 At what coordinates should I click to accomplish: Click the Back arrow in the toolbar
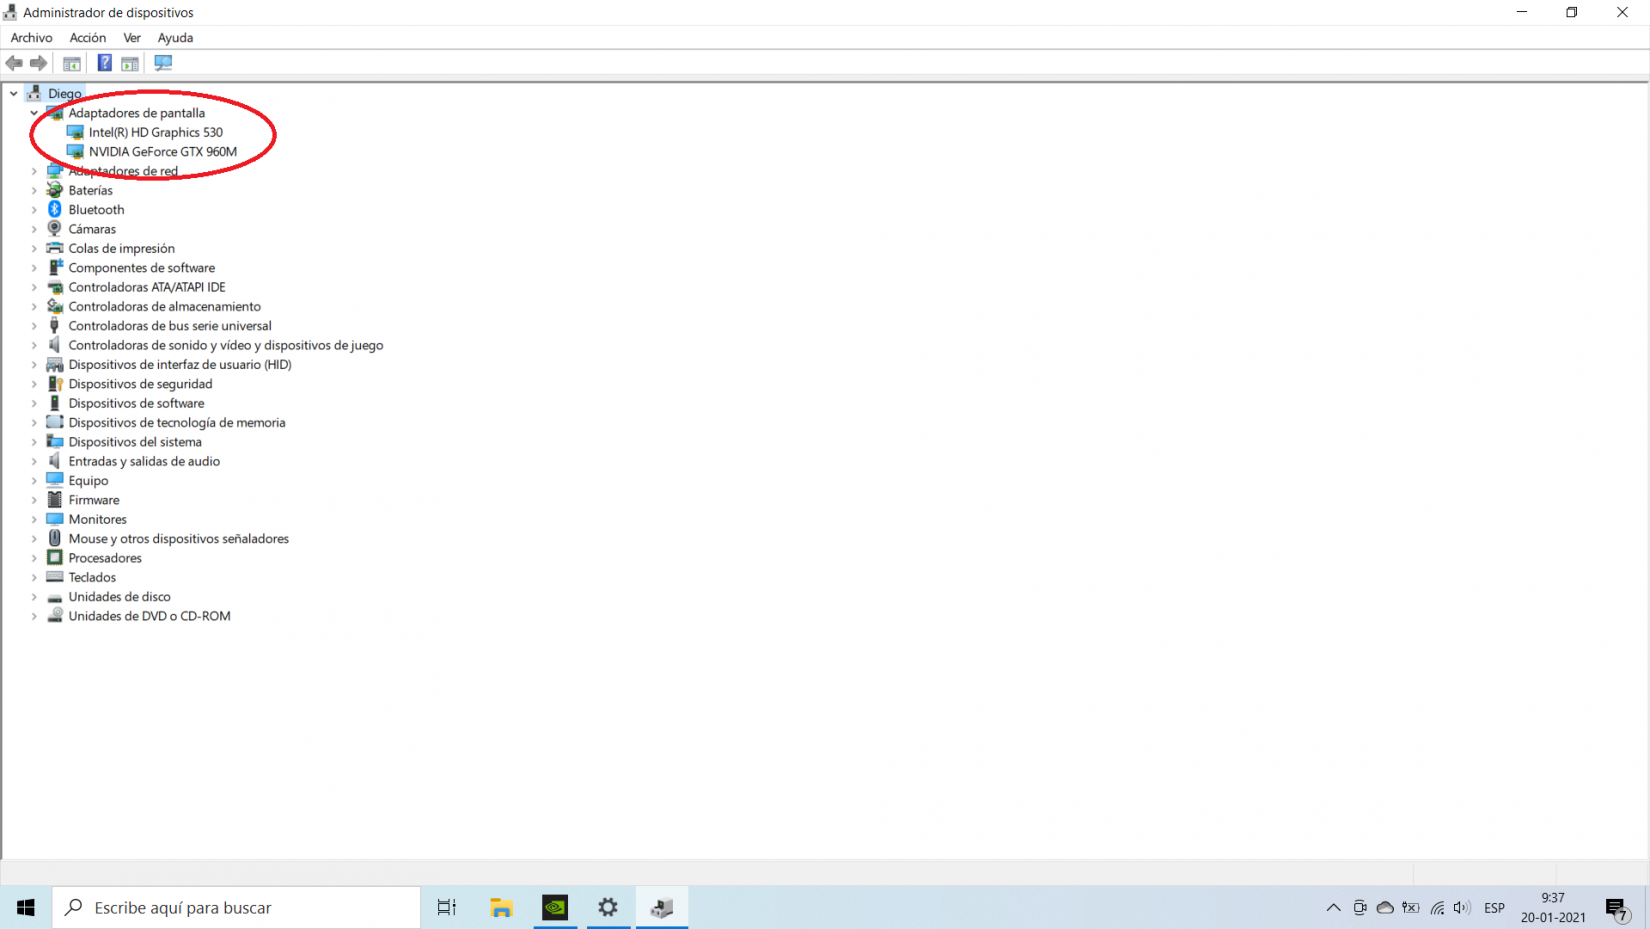(x=14, y=63)
